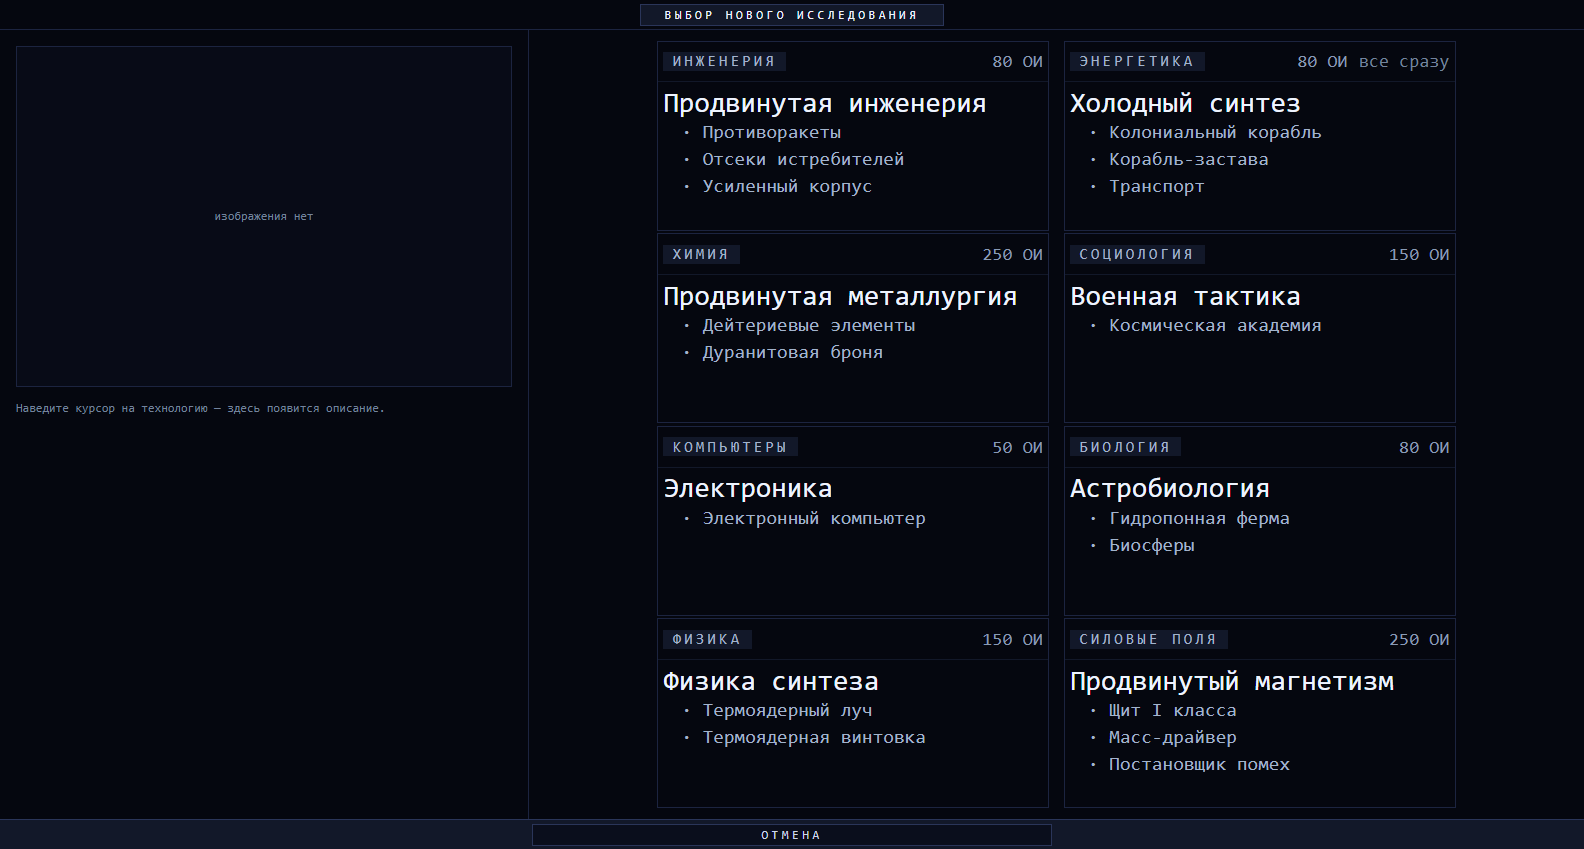Click the ЭНЕРГЕТИКА category label
Viewport: 1584px width, 849px height.
(x=1136, y=61)
